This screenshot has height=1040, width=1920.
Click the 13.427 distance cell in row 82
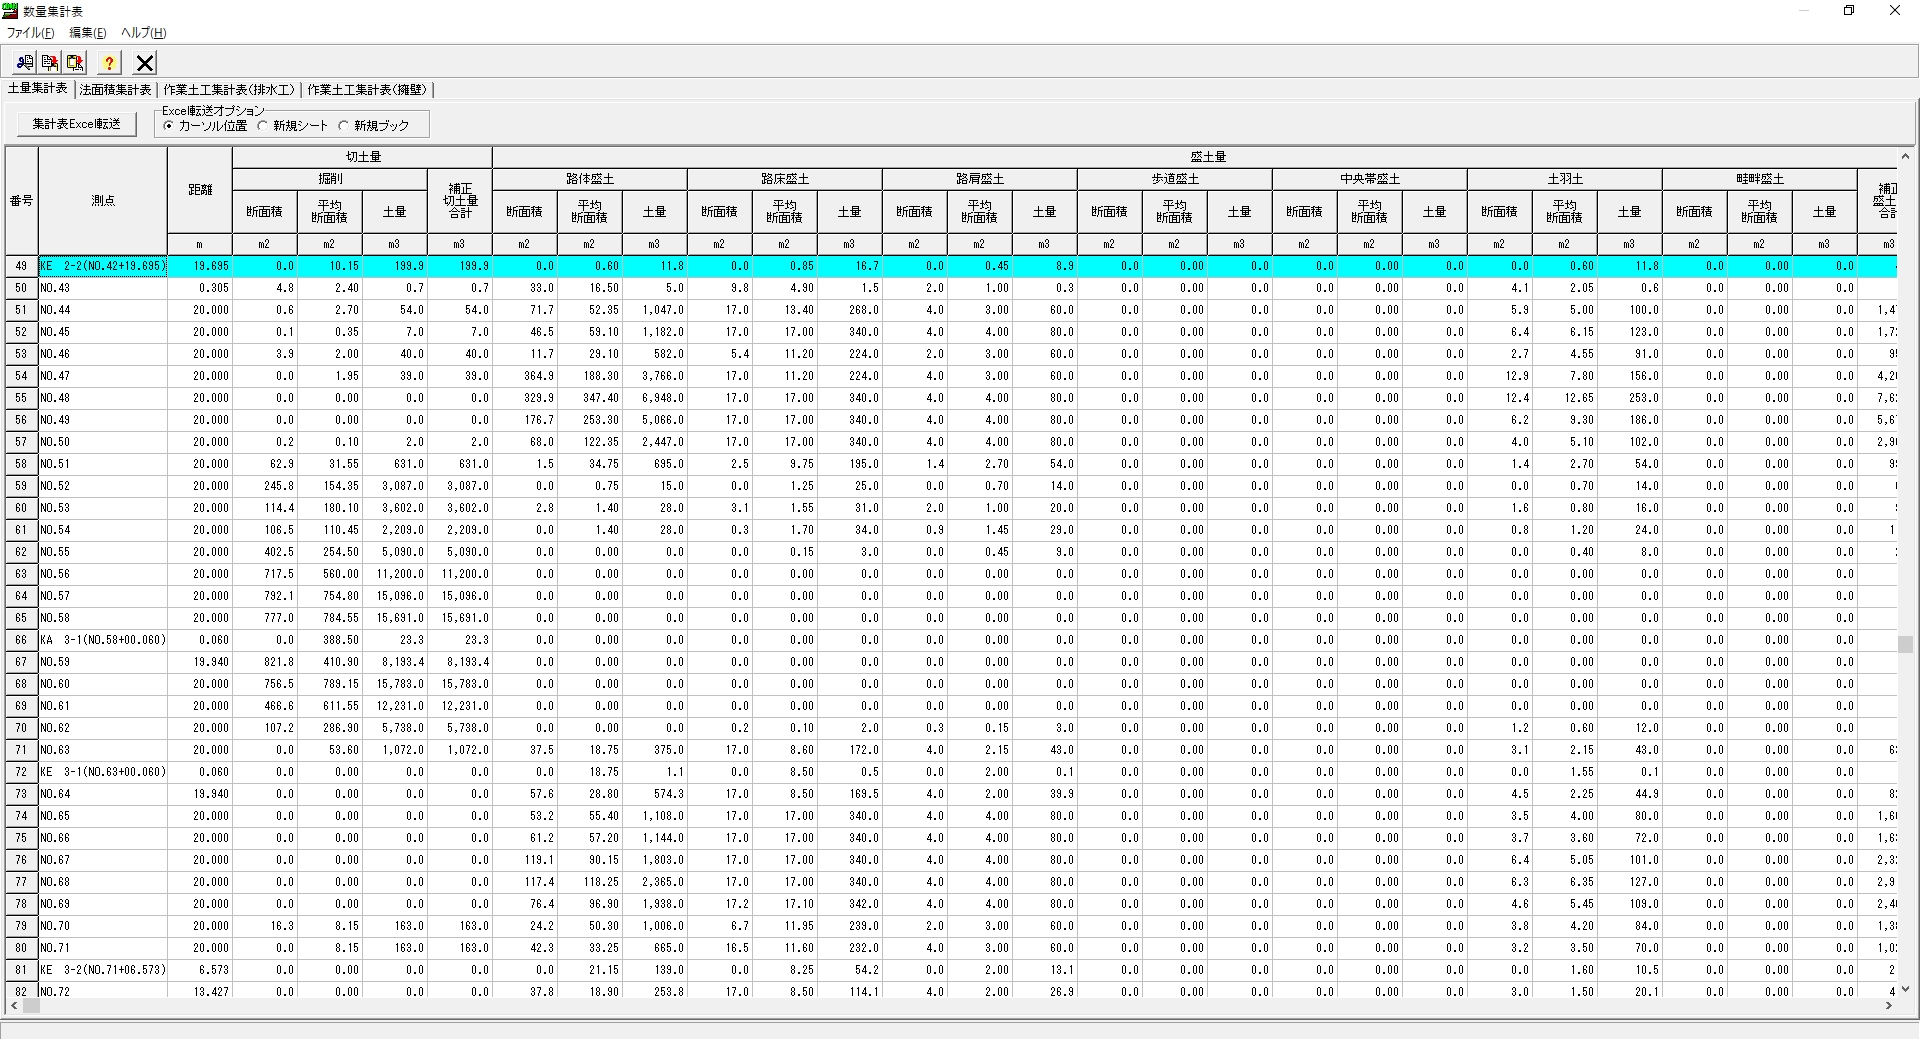point(200,992)
